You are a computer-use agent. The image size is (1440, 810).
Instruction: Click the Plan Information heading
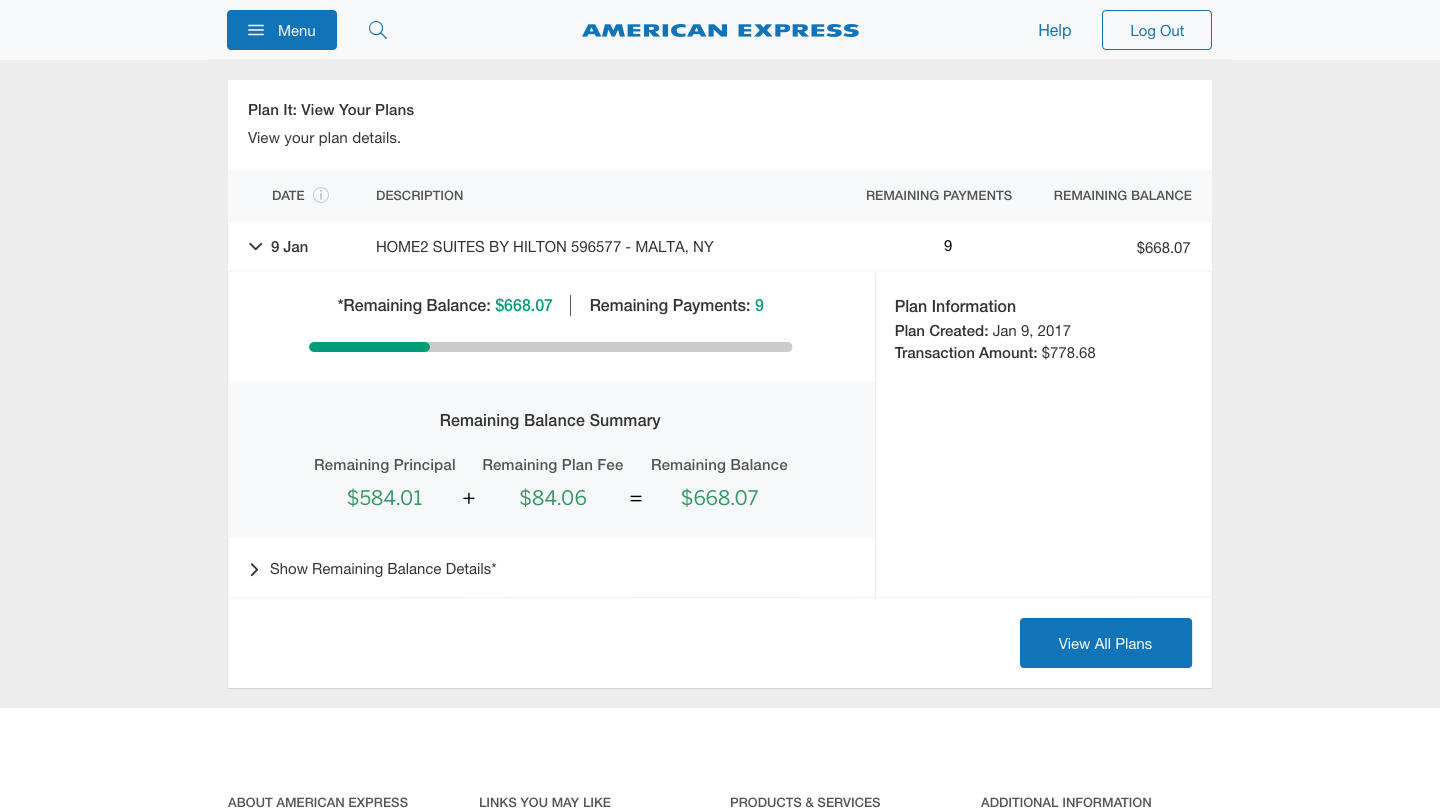[x=955, y=307]
